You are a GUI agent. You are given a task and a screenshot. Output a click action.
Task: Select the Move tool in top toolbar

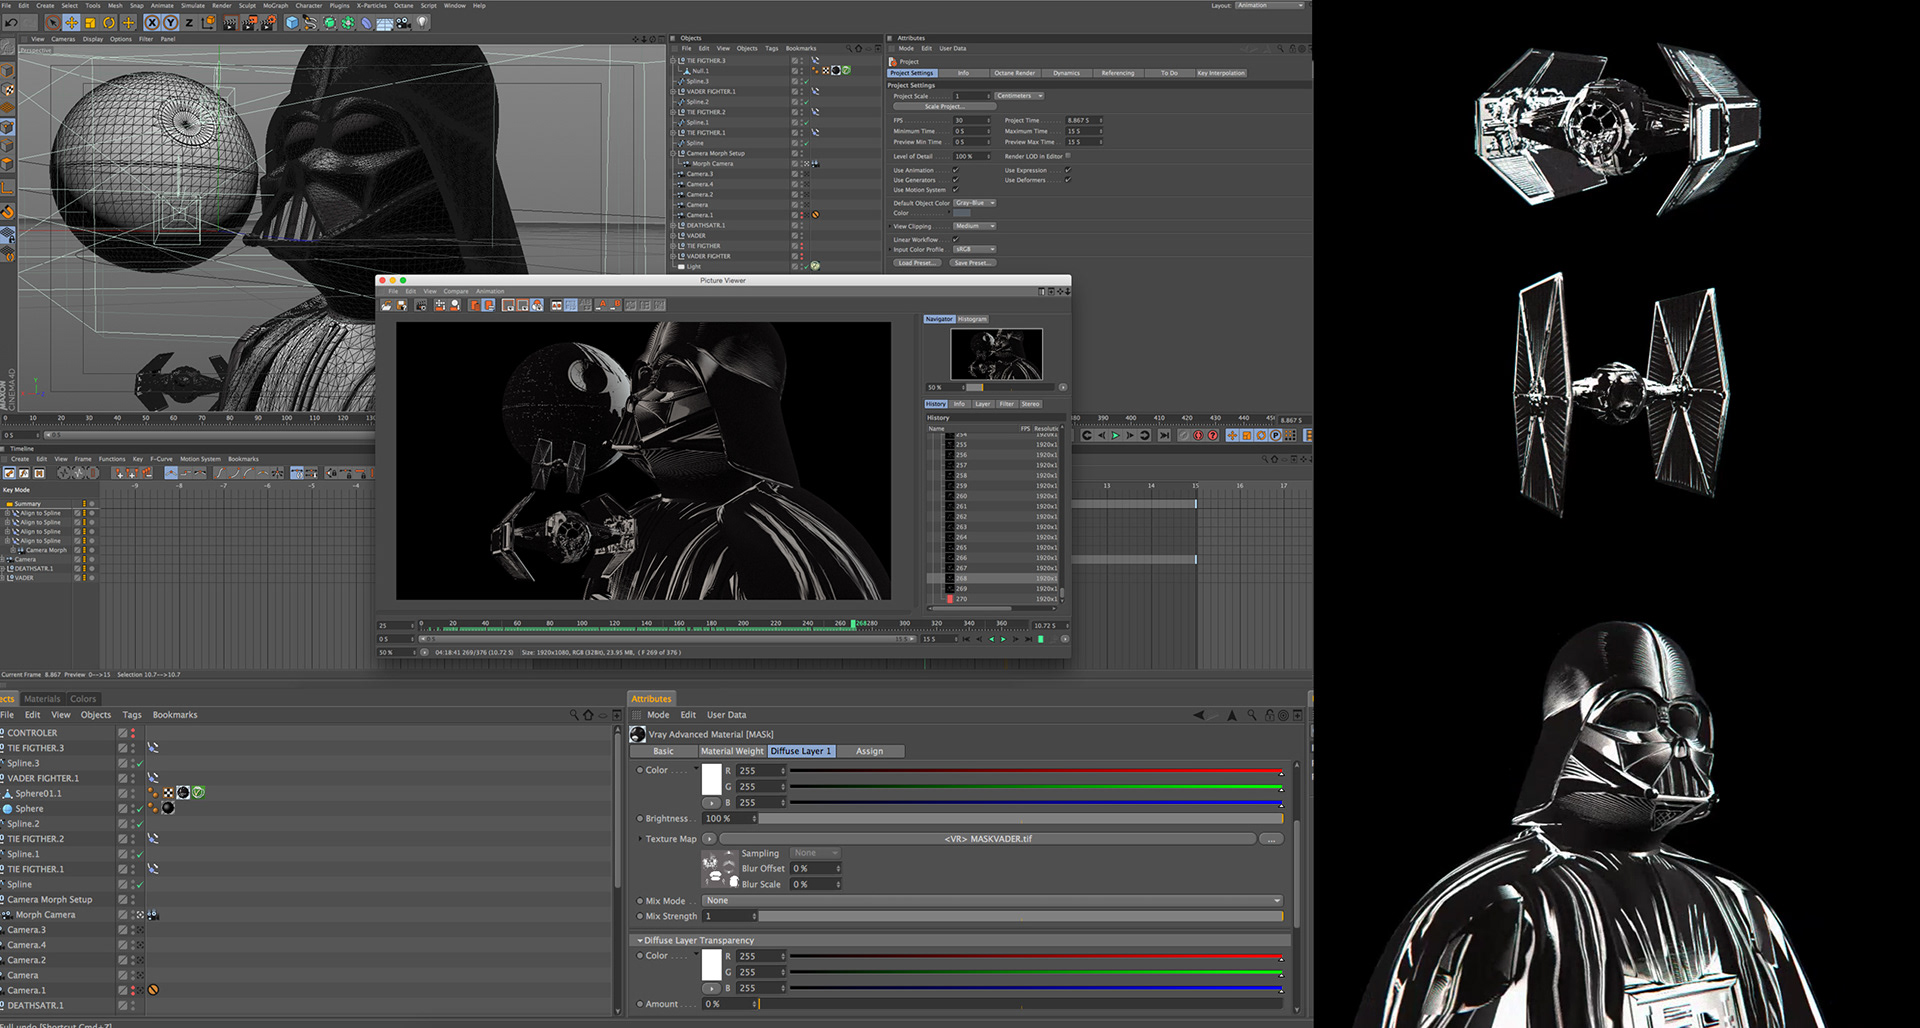point(72,22)
